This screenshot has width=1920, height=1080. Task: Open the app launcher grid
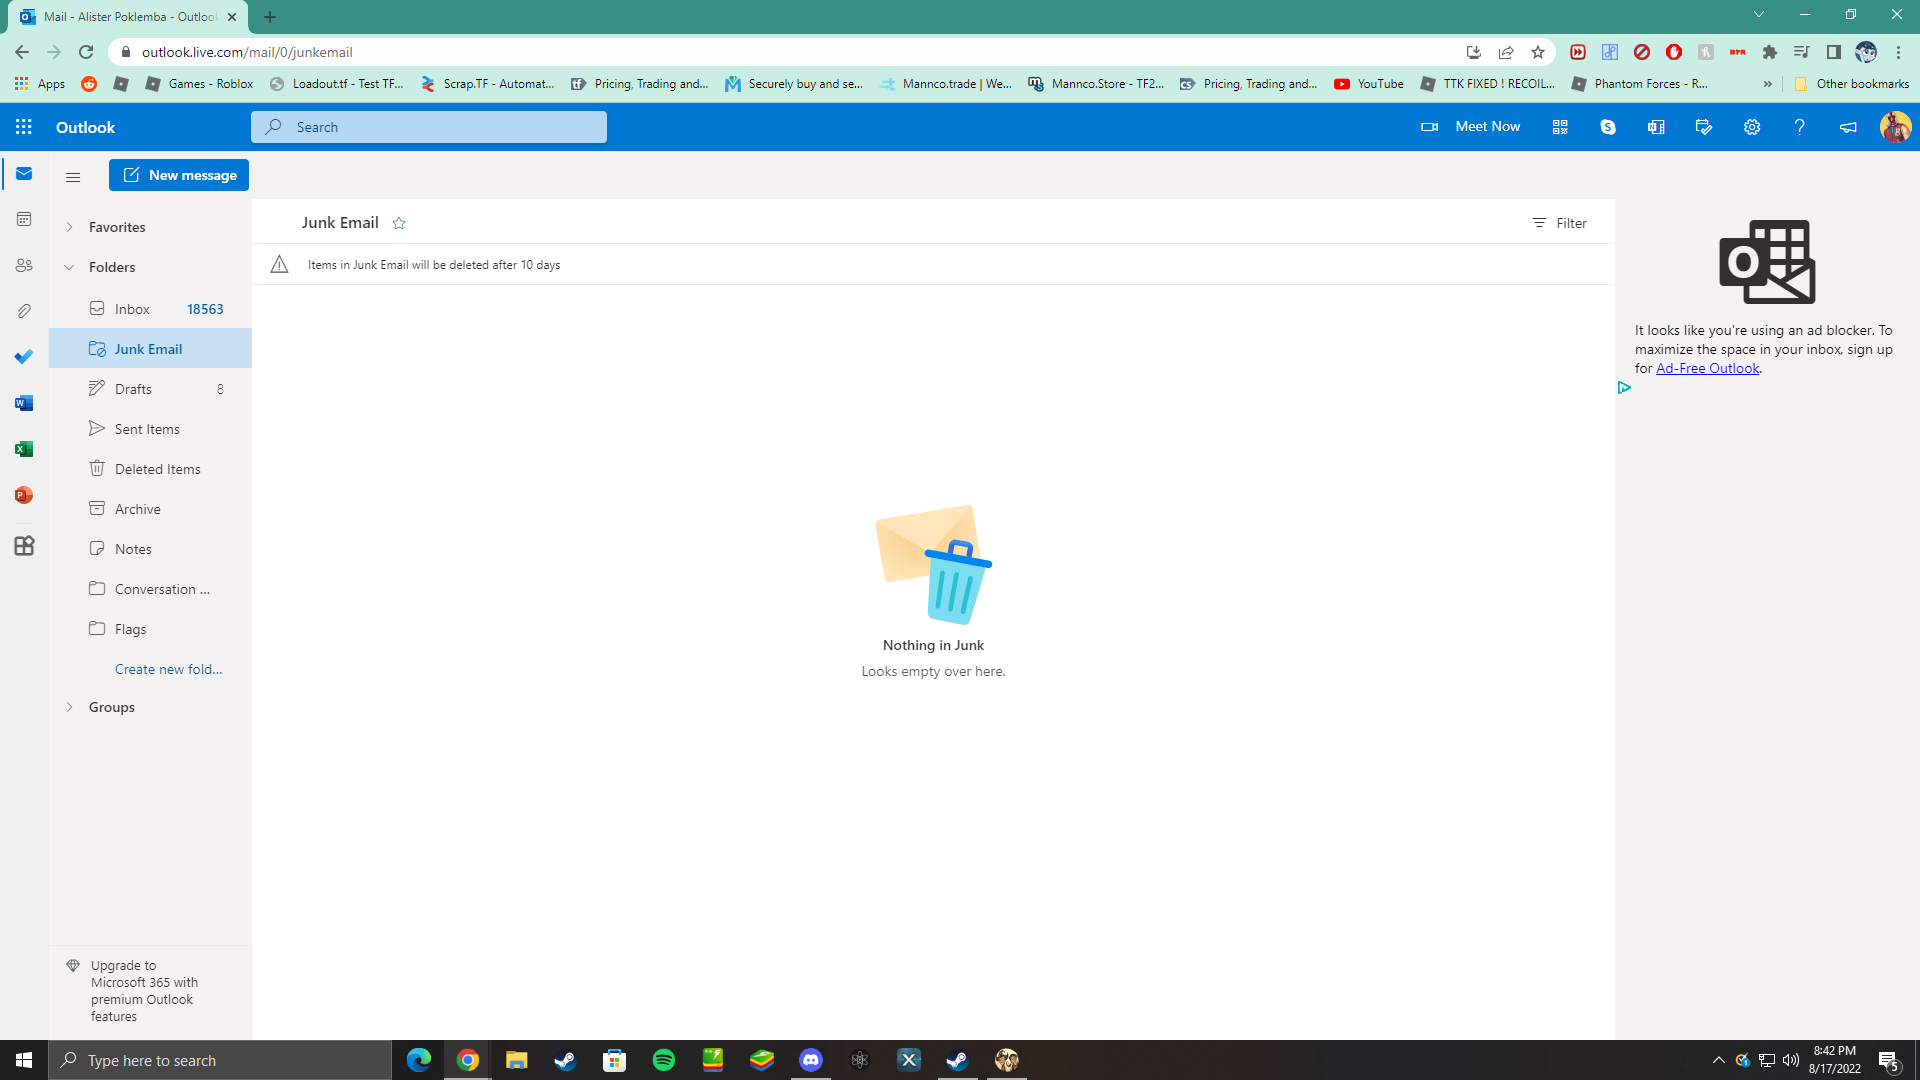tap(24, 127)
